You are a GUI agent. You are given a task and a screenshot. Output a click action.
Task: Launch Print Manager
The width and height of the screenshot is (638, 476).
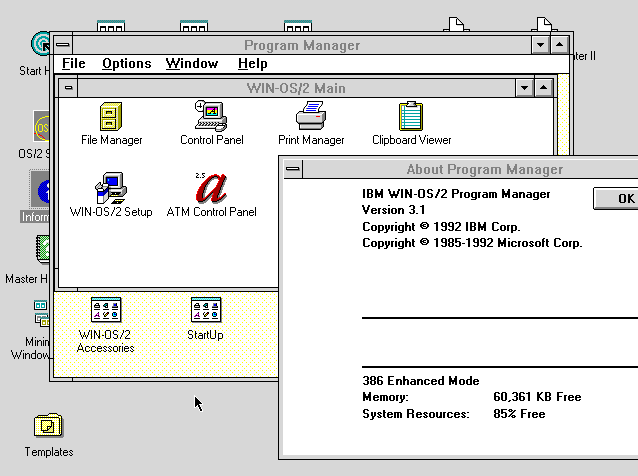coord(311,117)
